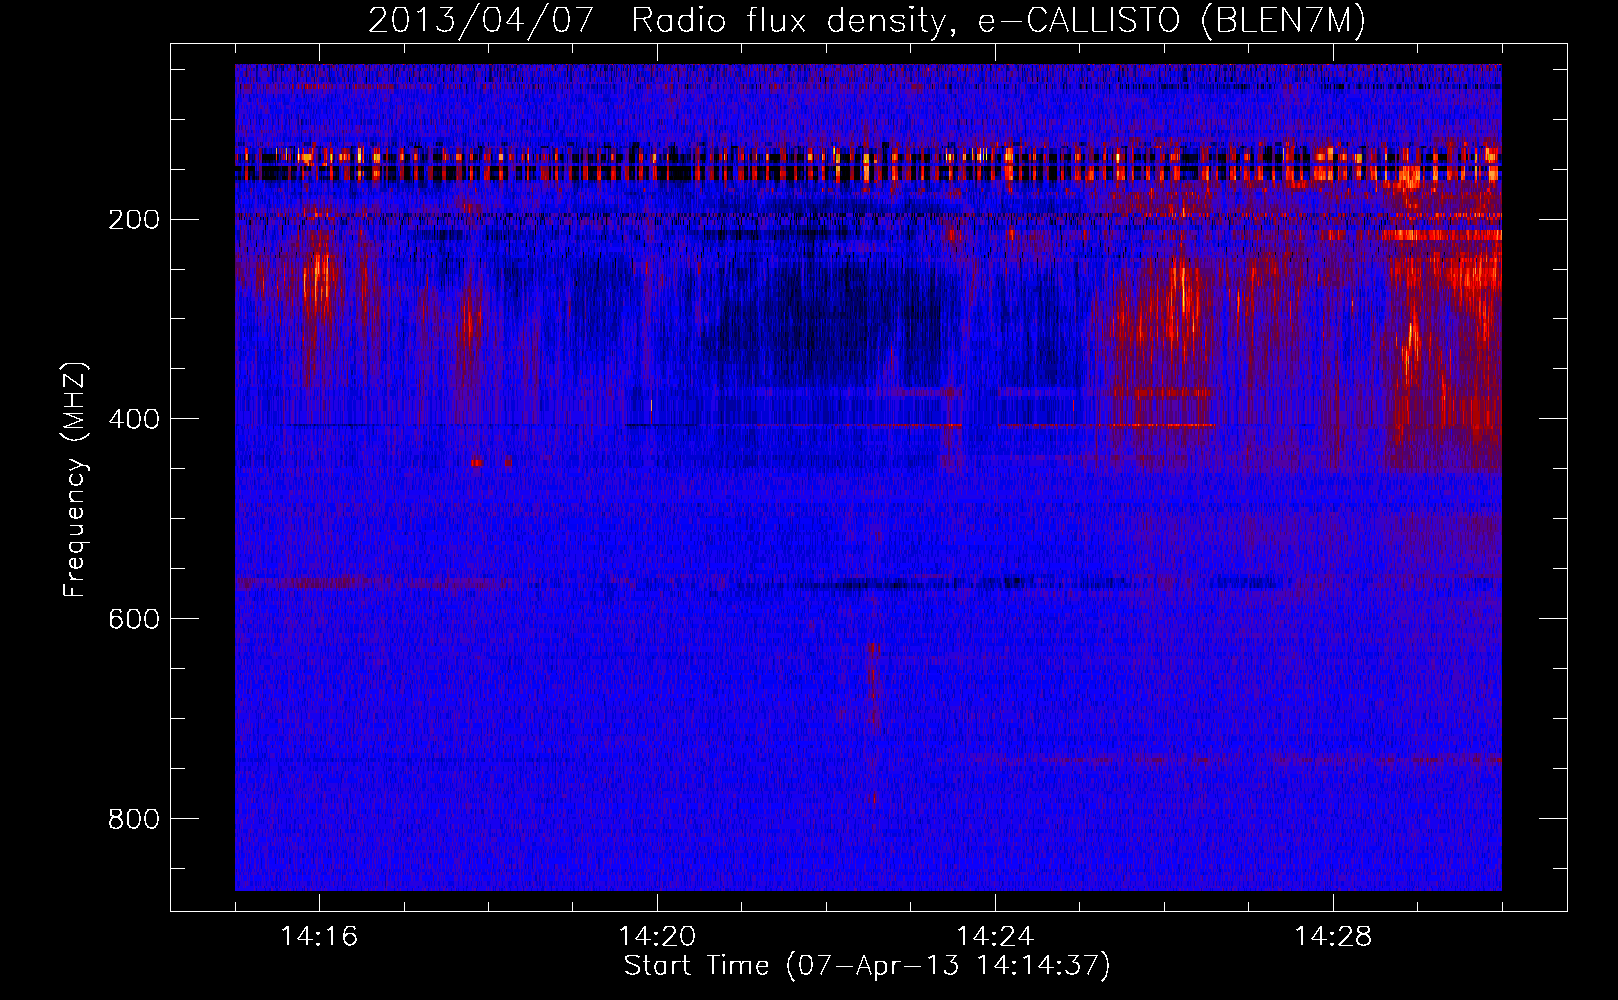1618x1000 pixels.
Task: Click the 200 frequency tick label
Action: pos(134,220)
